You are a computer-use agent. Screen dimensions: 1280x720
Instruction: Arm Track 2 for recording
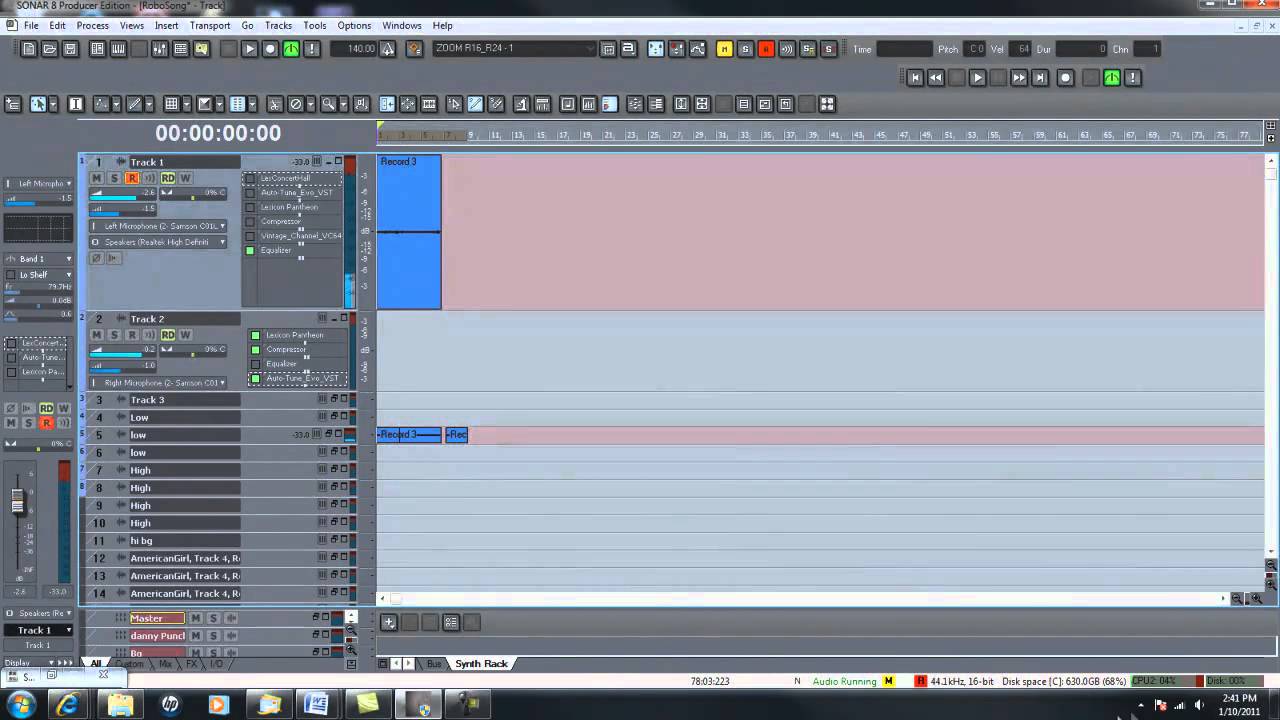click(x=131, y=335)
